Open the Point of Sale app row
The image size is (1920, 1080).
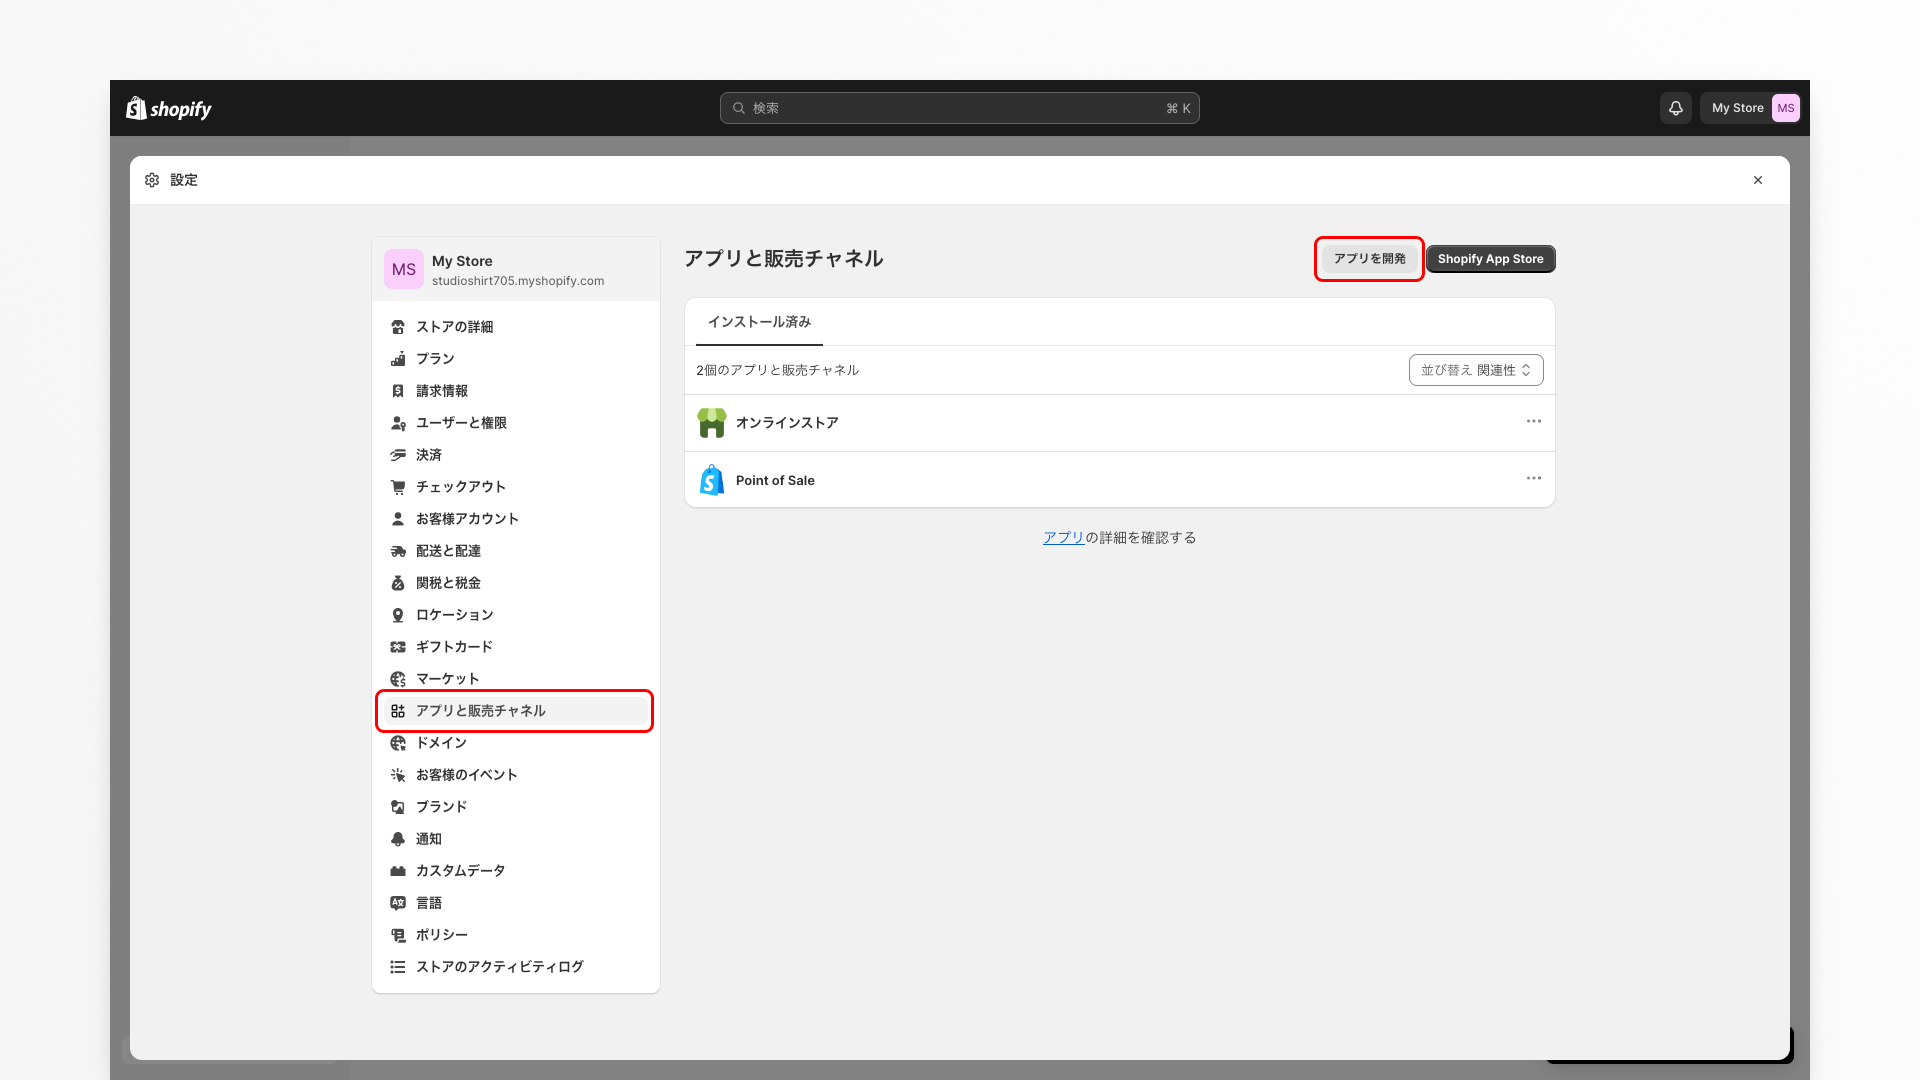pyautogui.click(x=1120, y=480)
